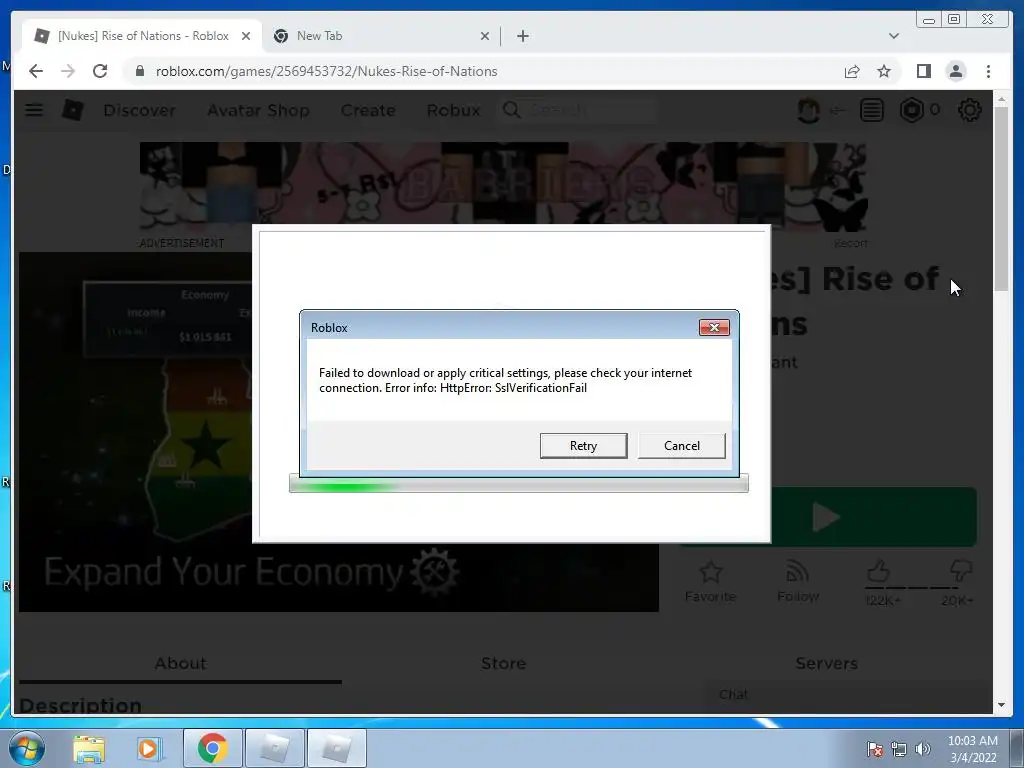Go back using Chrome's back arrow

coord(36,71)
